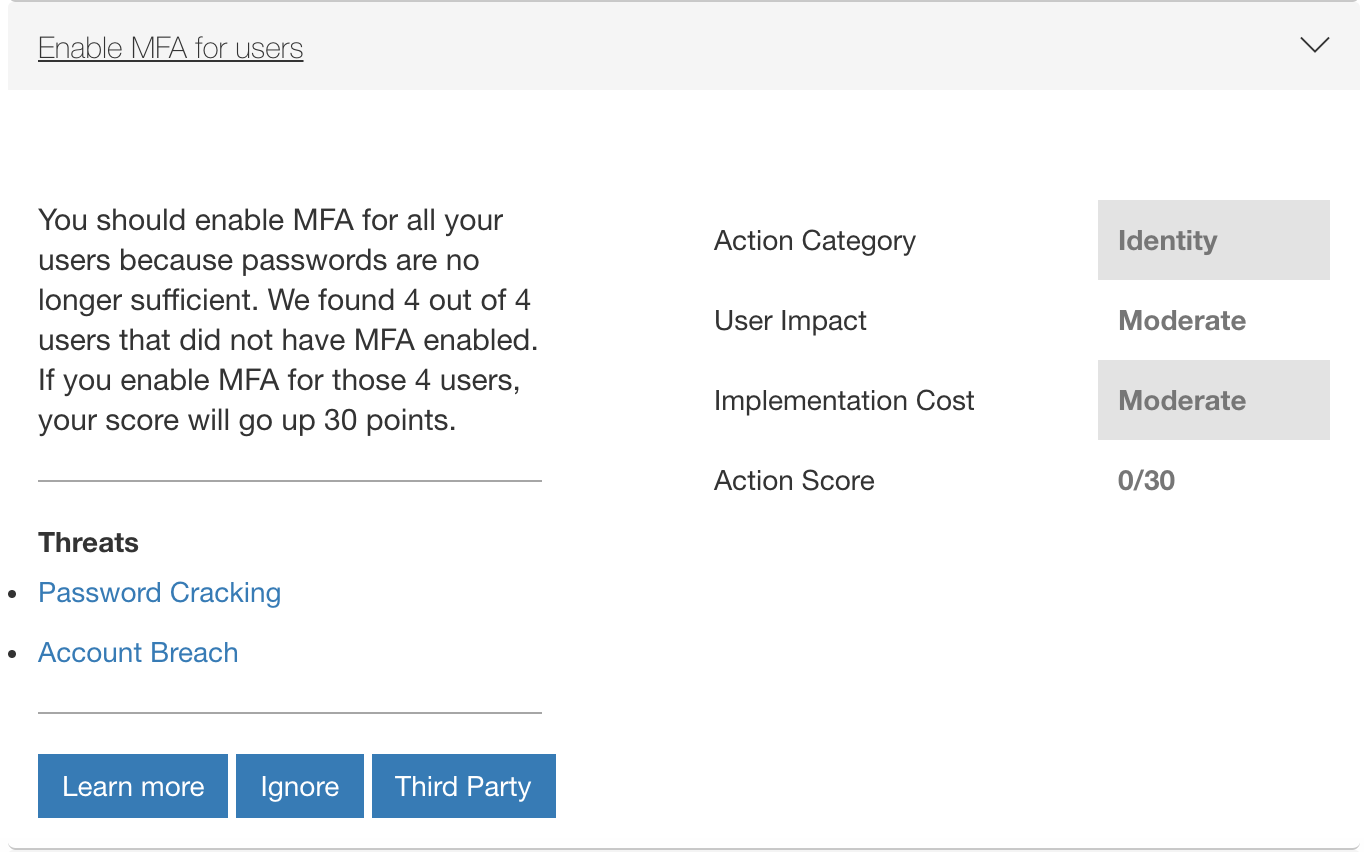Click the Action Score label
The image size is (1364, 852).
tap(794, 481)
